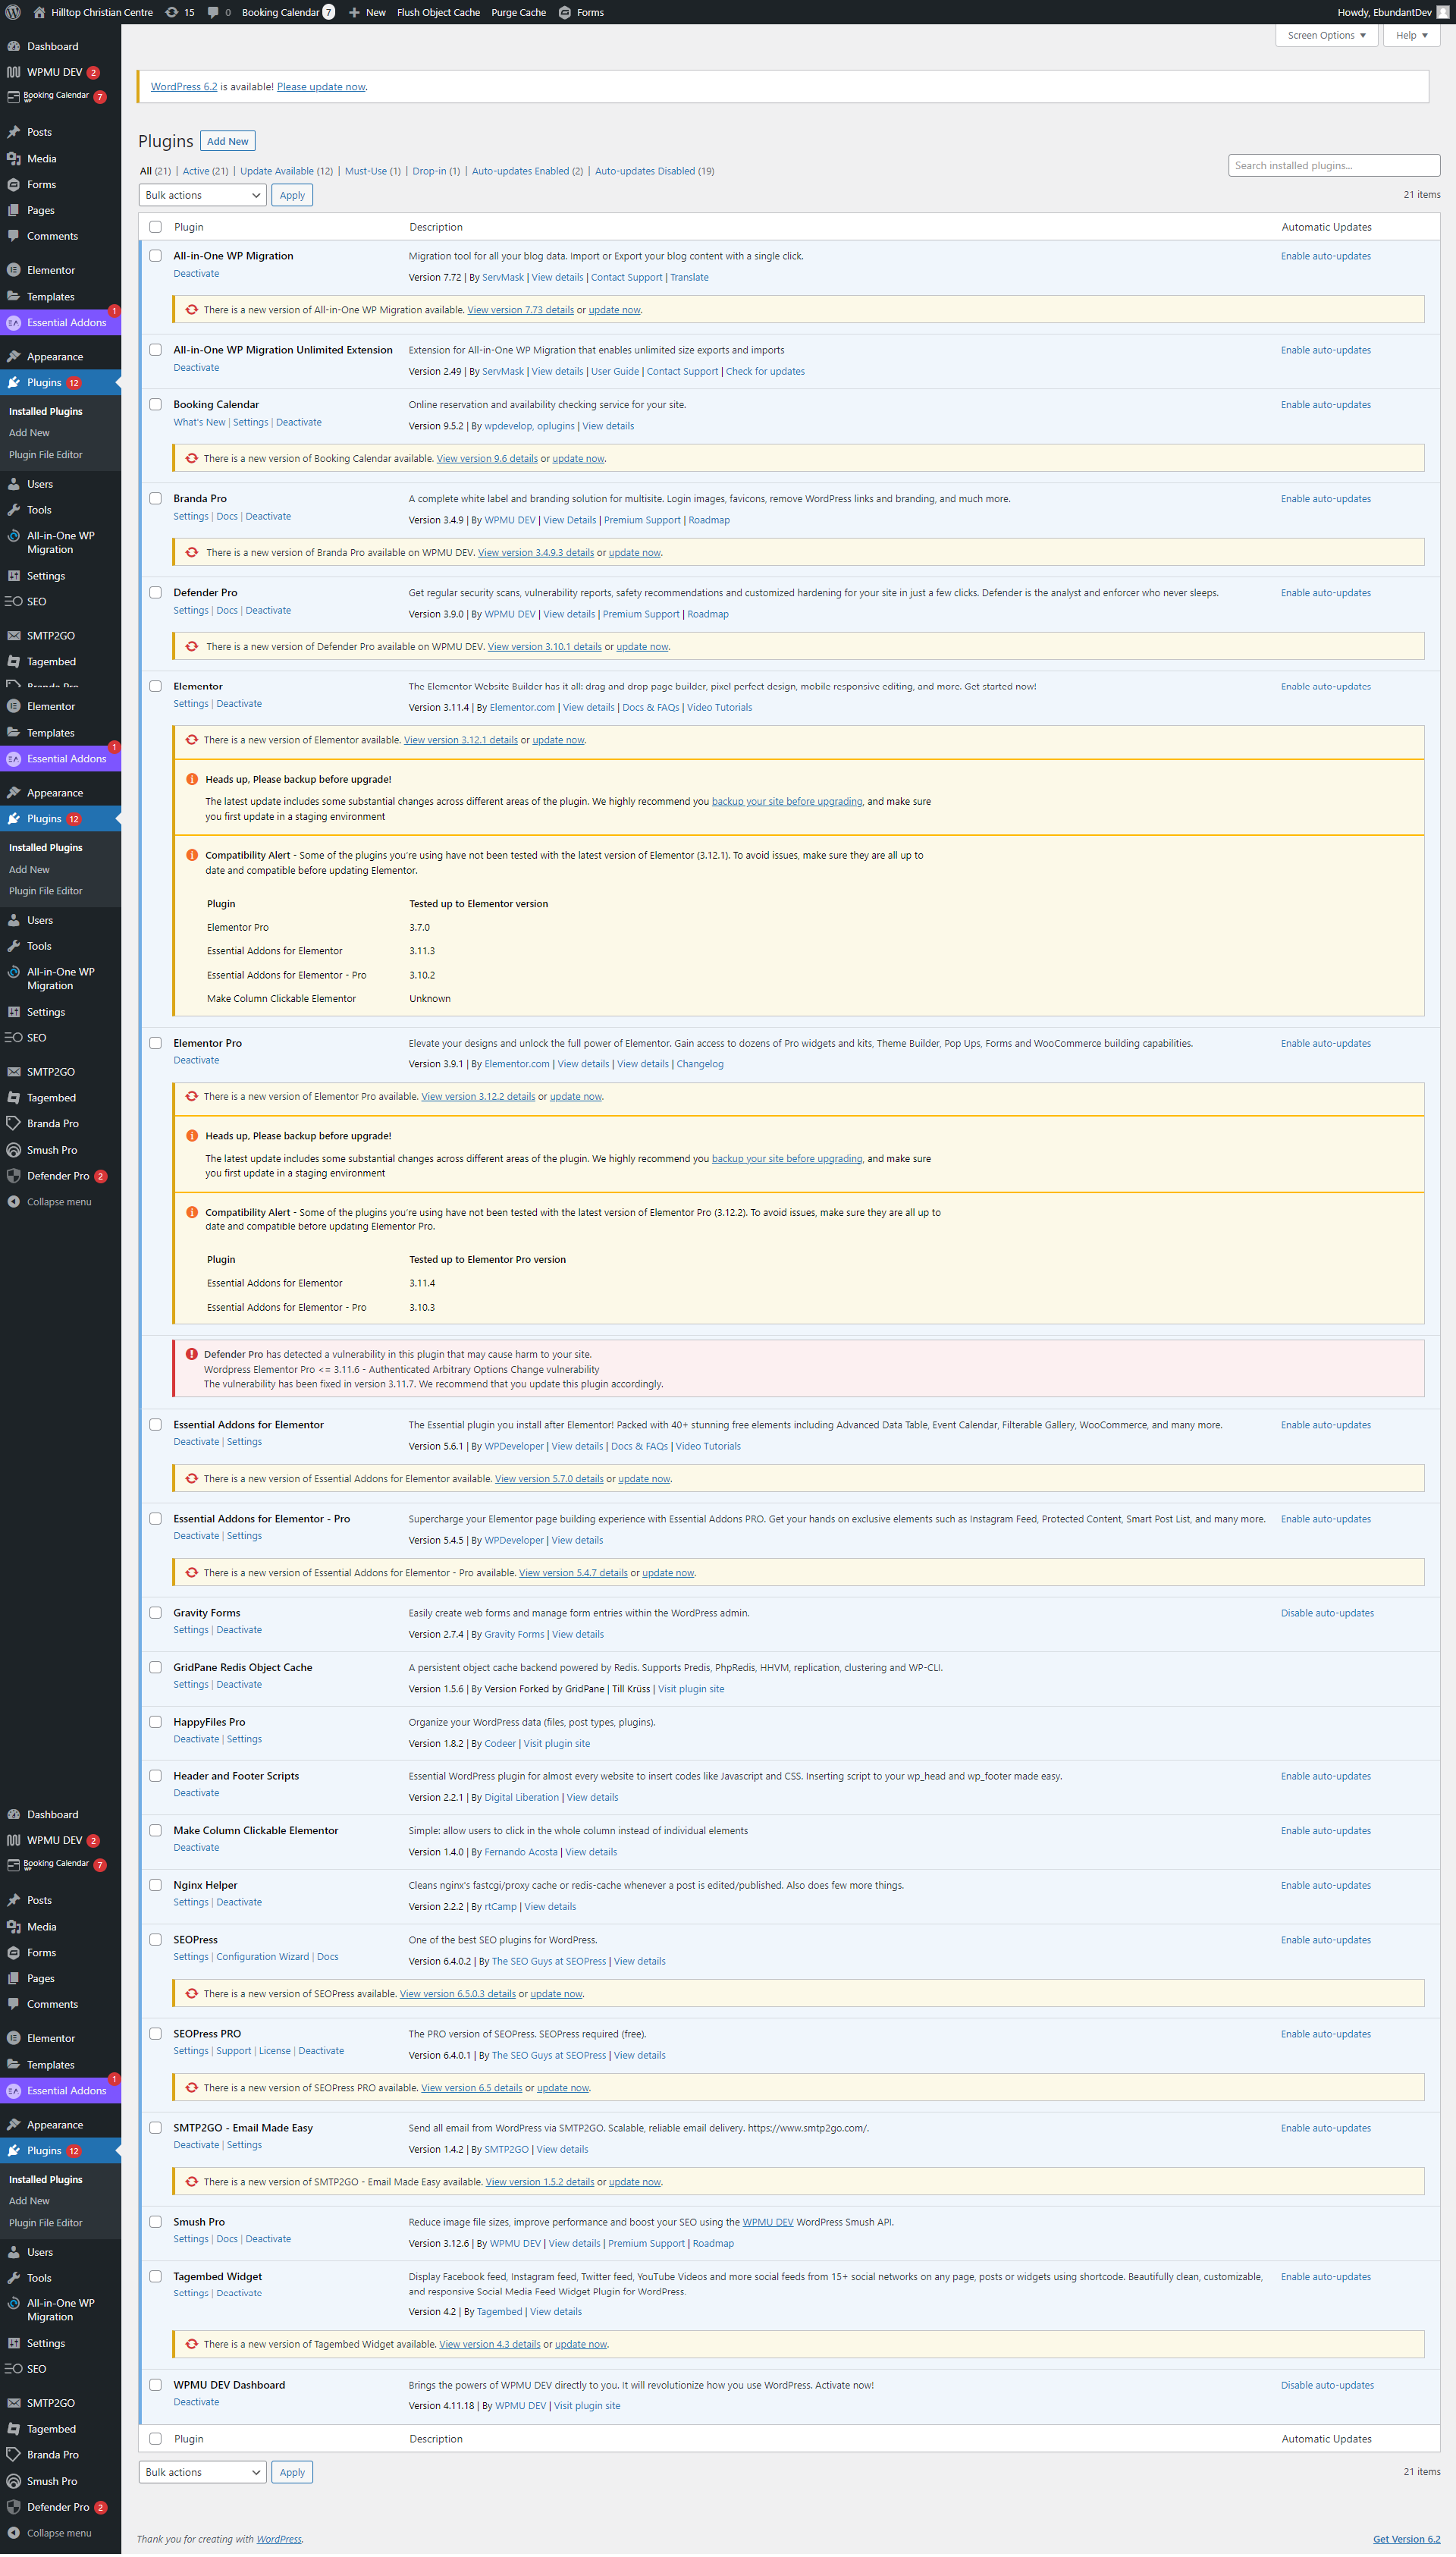Select all plugins via header checkbox

(x=155, y=227)
